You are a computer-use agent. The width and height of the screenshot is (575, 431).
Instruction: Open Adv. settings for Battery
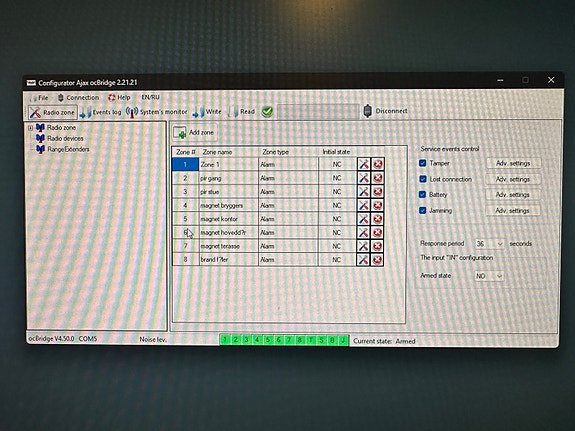tap(513, 194)
